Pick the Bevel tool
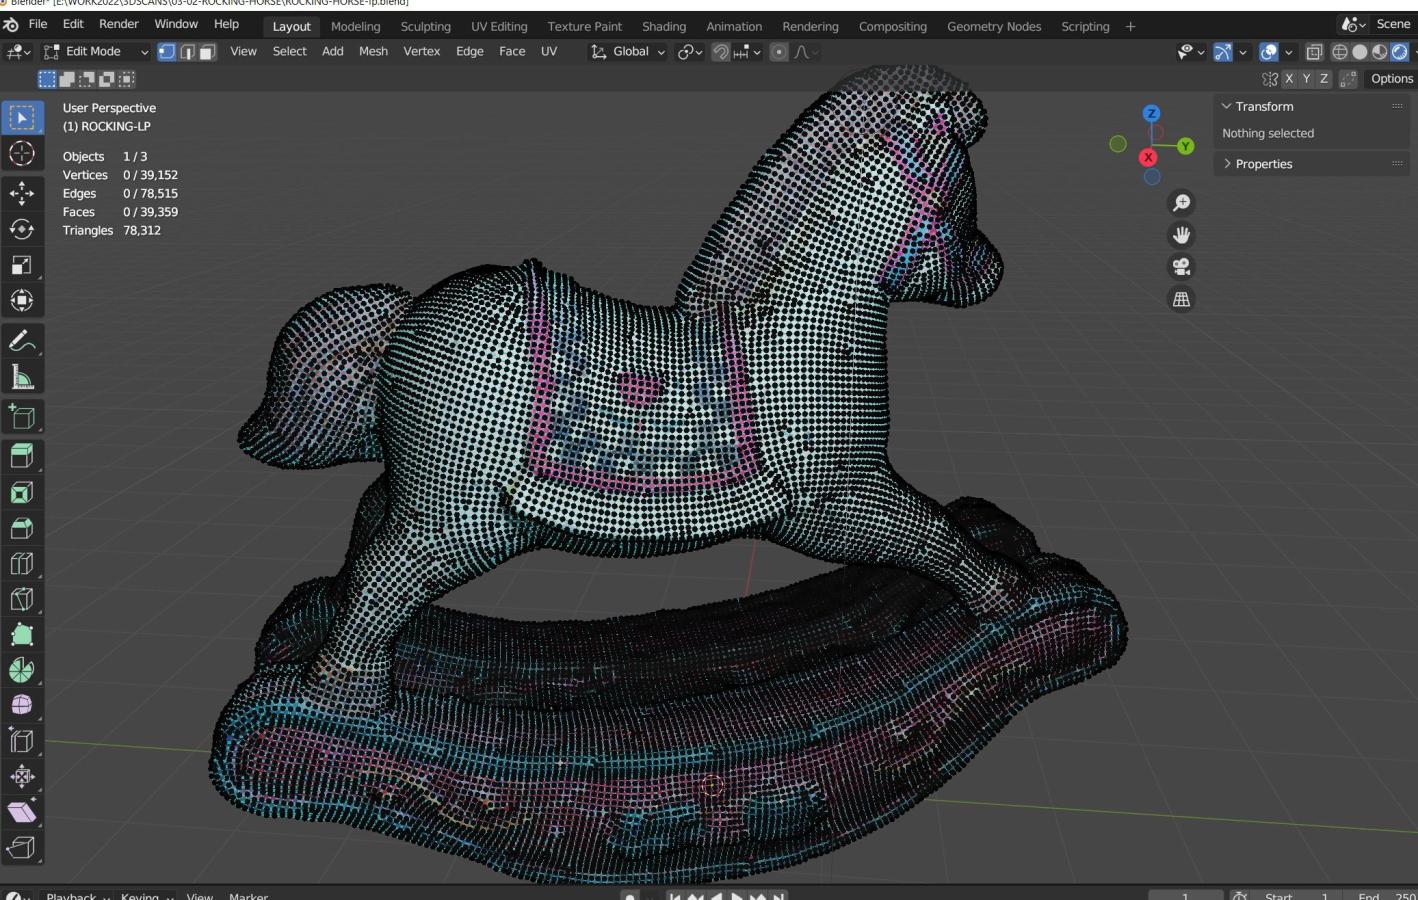 coord(22,528)
